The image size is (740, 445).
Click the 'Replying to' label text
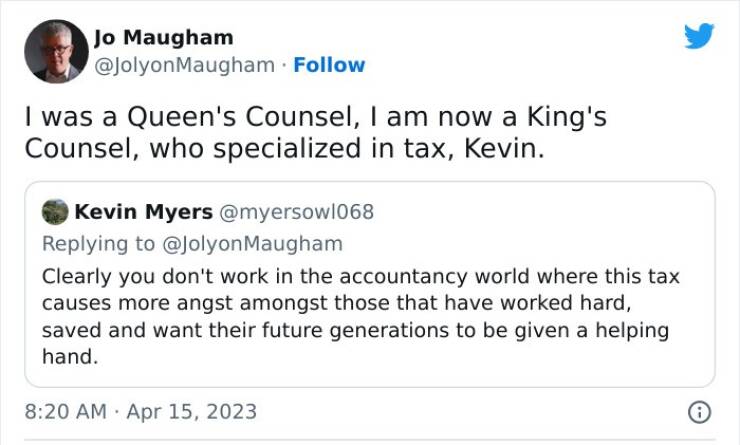[x=98, y=243]
